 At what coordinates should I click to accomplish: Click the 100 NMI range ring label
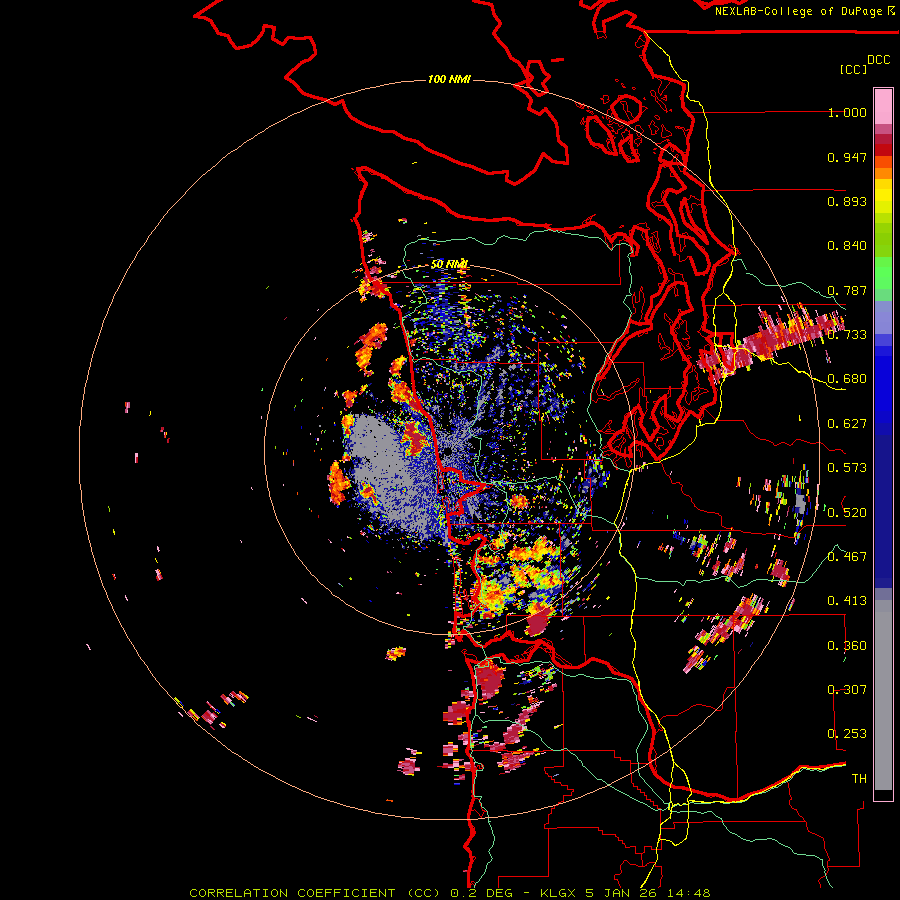point(449,79)
